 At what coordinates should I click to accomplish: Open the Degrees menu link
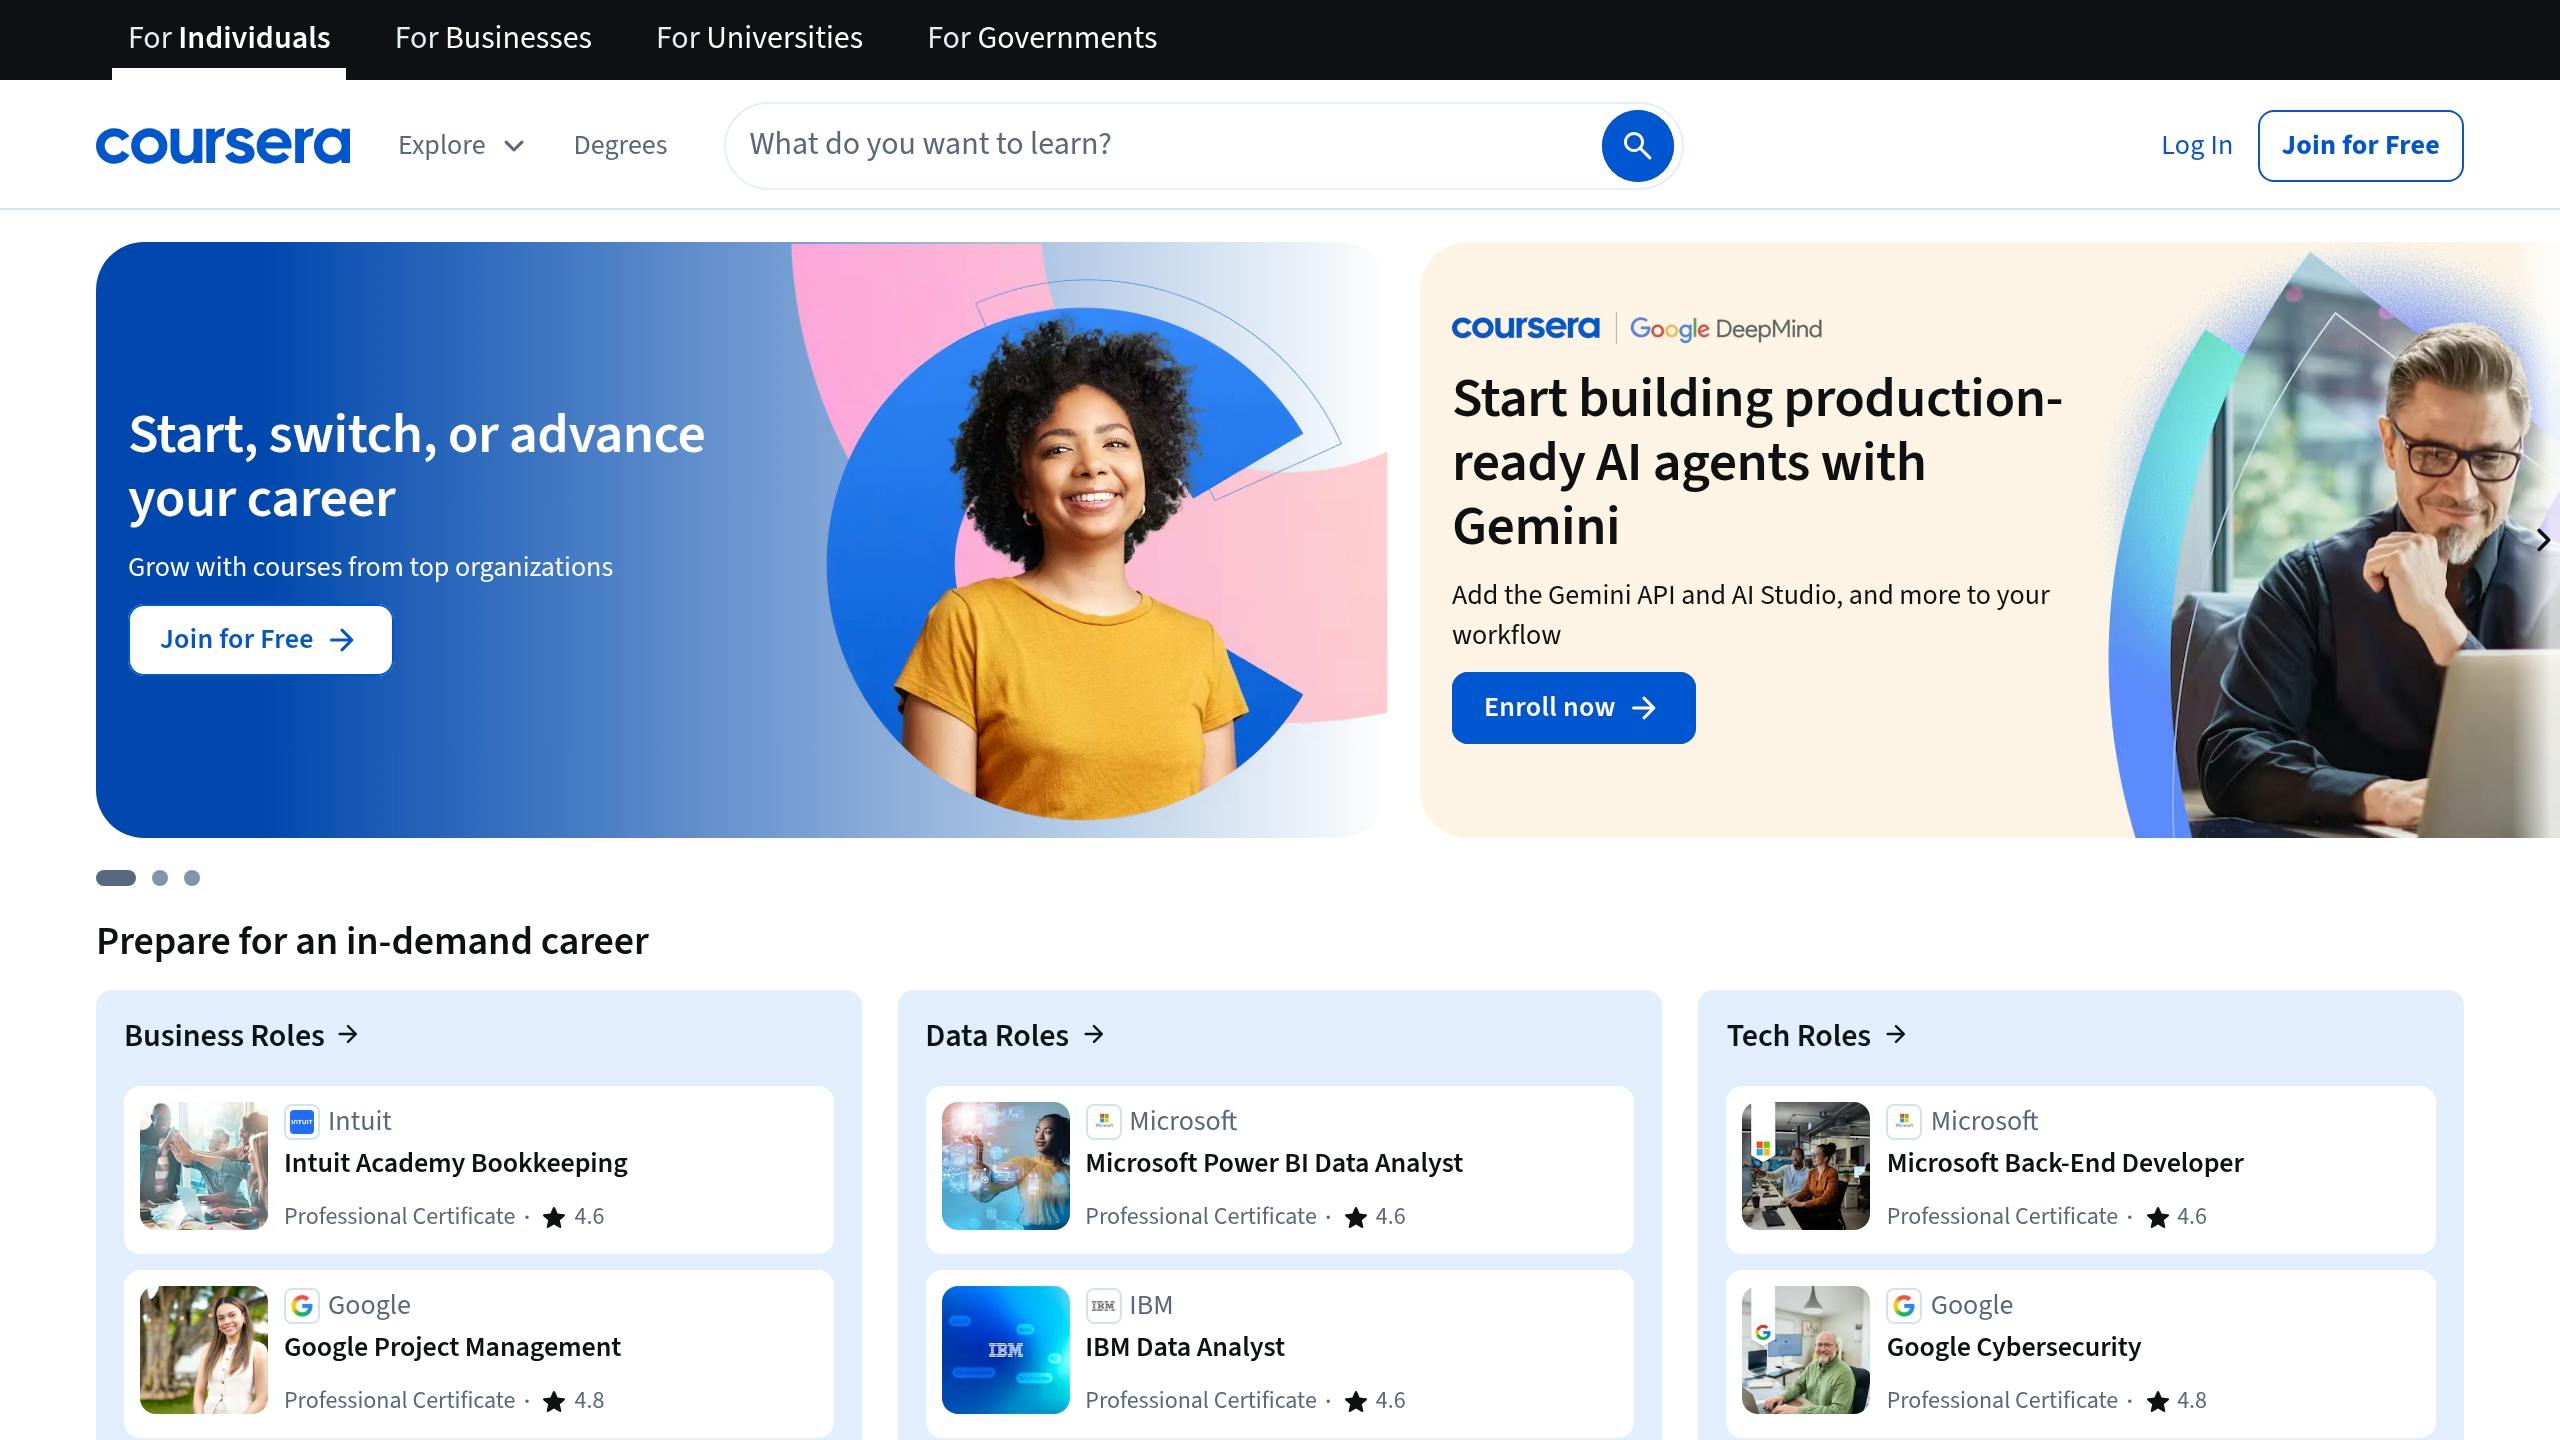[x=620, y=146]
